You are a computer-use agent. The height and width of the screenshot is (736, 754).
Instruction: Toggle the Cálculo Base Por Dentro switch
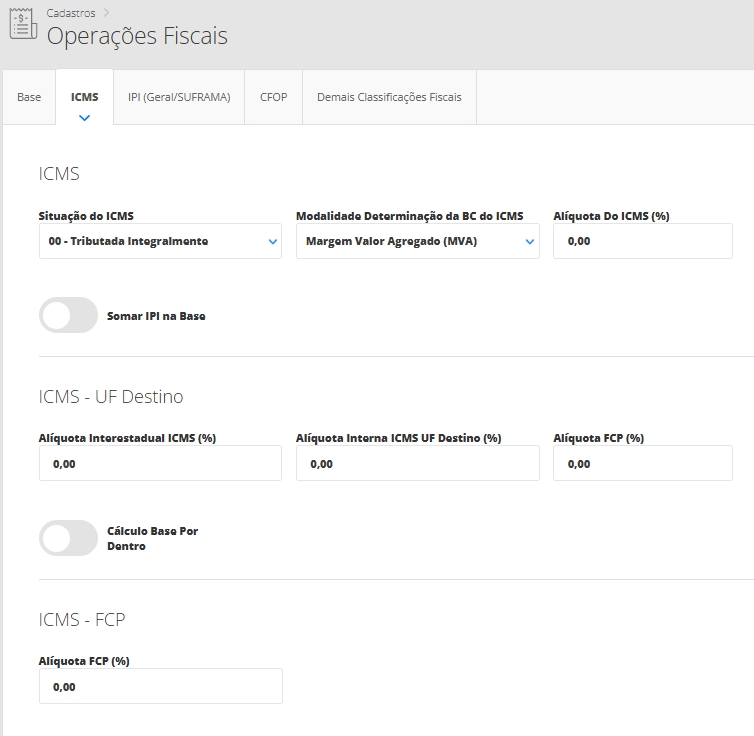68,538
